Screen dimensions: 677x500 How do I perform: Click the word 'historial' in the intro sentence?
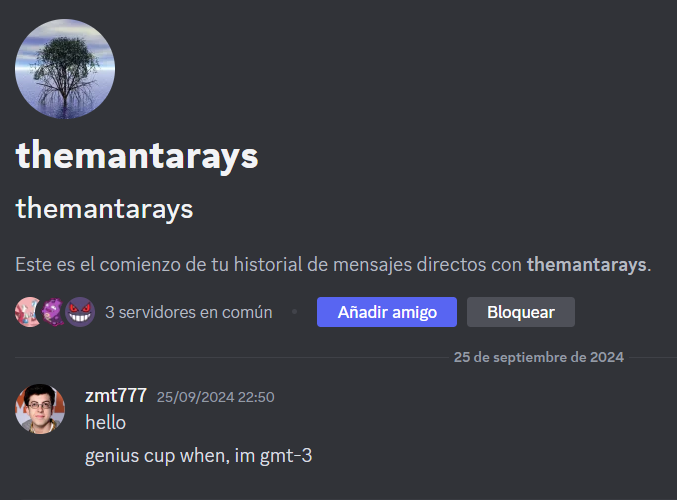pos(268,265)
